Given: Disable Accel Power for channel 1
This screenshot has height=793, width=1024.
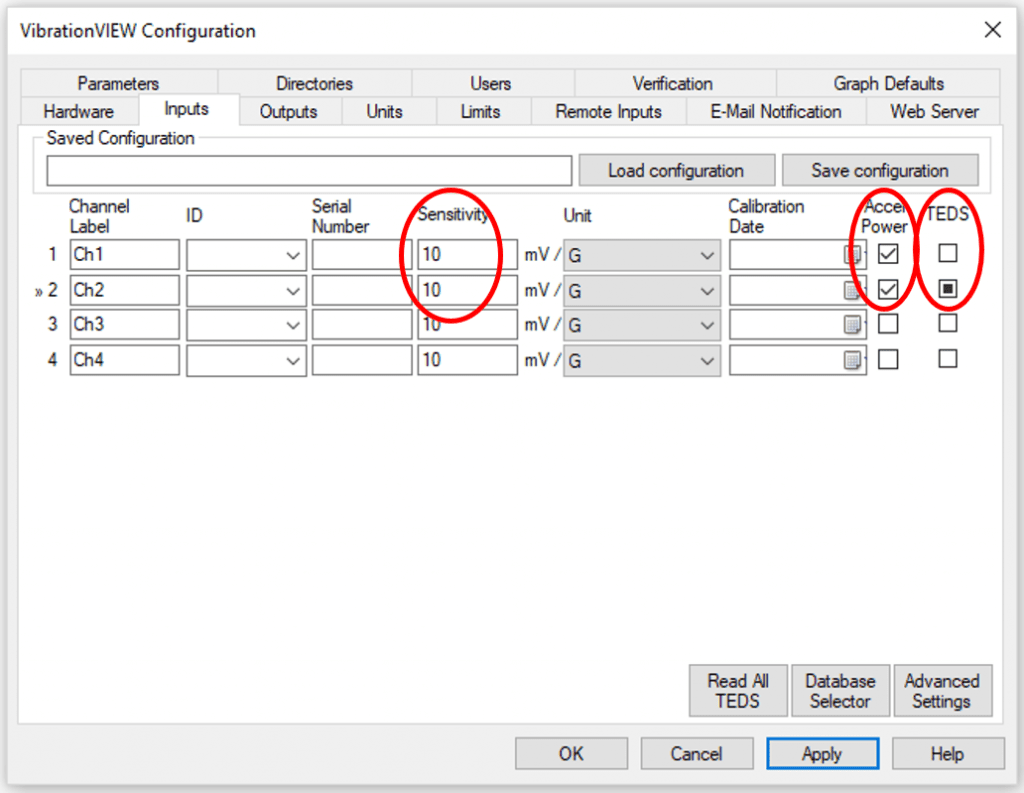Looking at the screenshot, I should (x=888, y=255).
